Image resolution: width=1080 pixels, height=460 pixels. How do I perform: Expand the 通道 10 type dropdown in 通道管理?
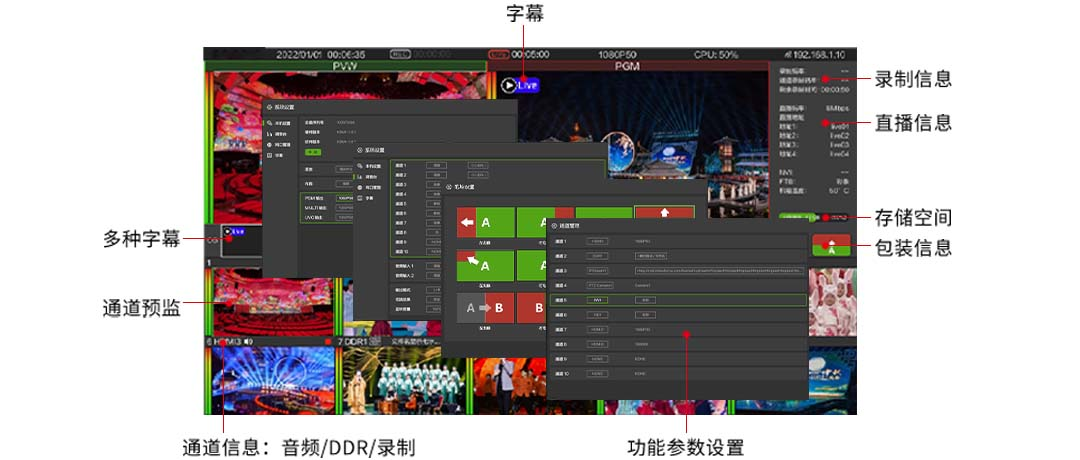tap(597, 373)
